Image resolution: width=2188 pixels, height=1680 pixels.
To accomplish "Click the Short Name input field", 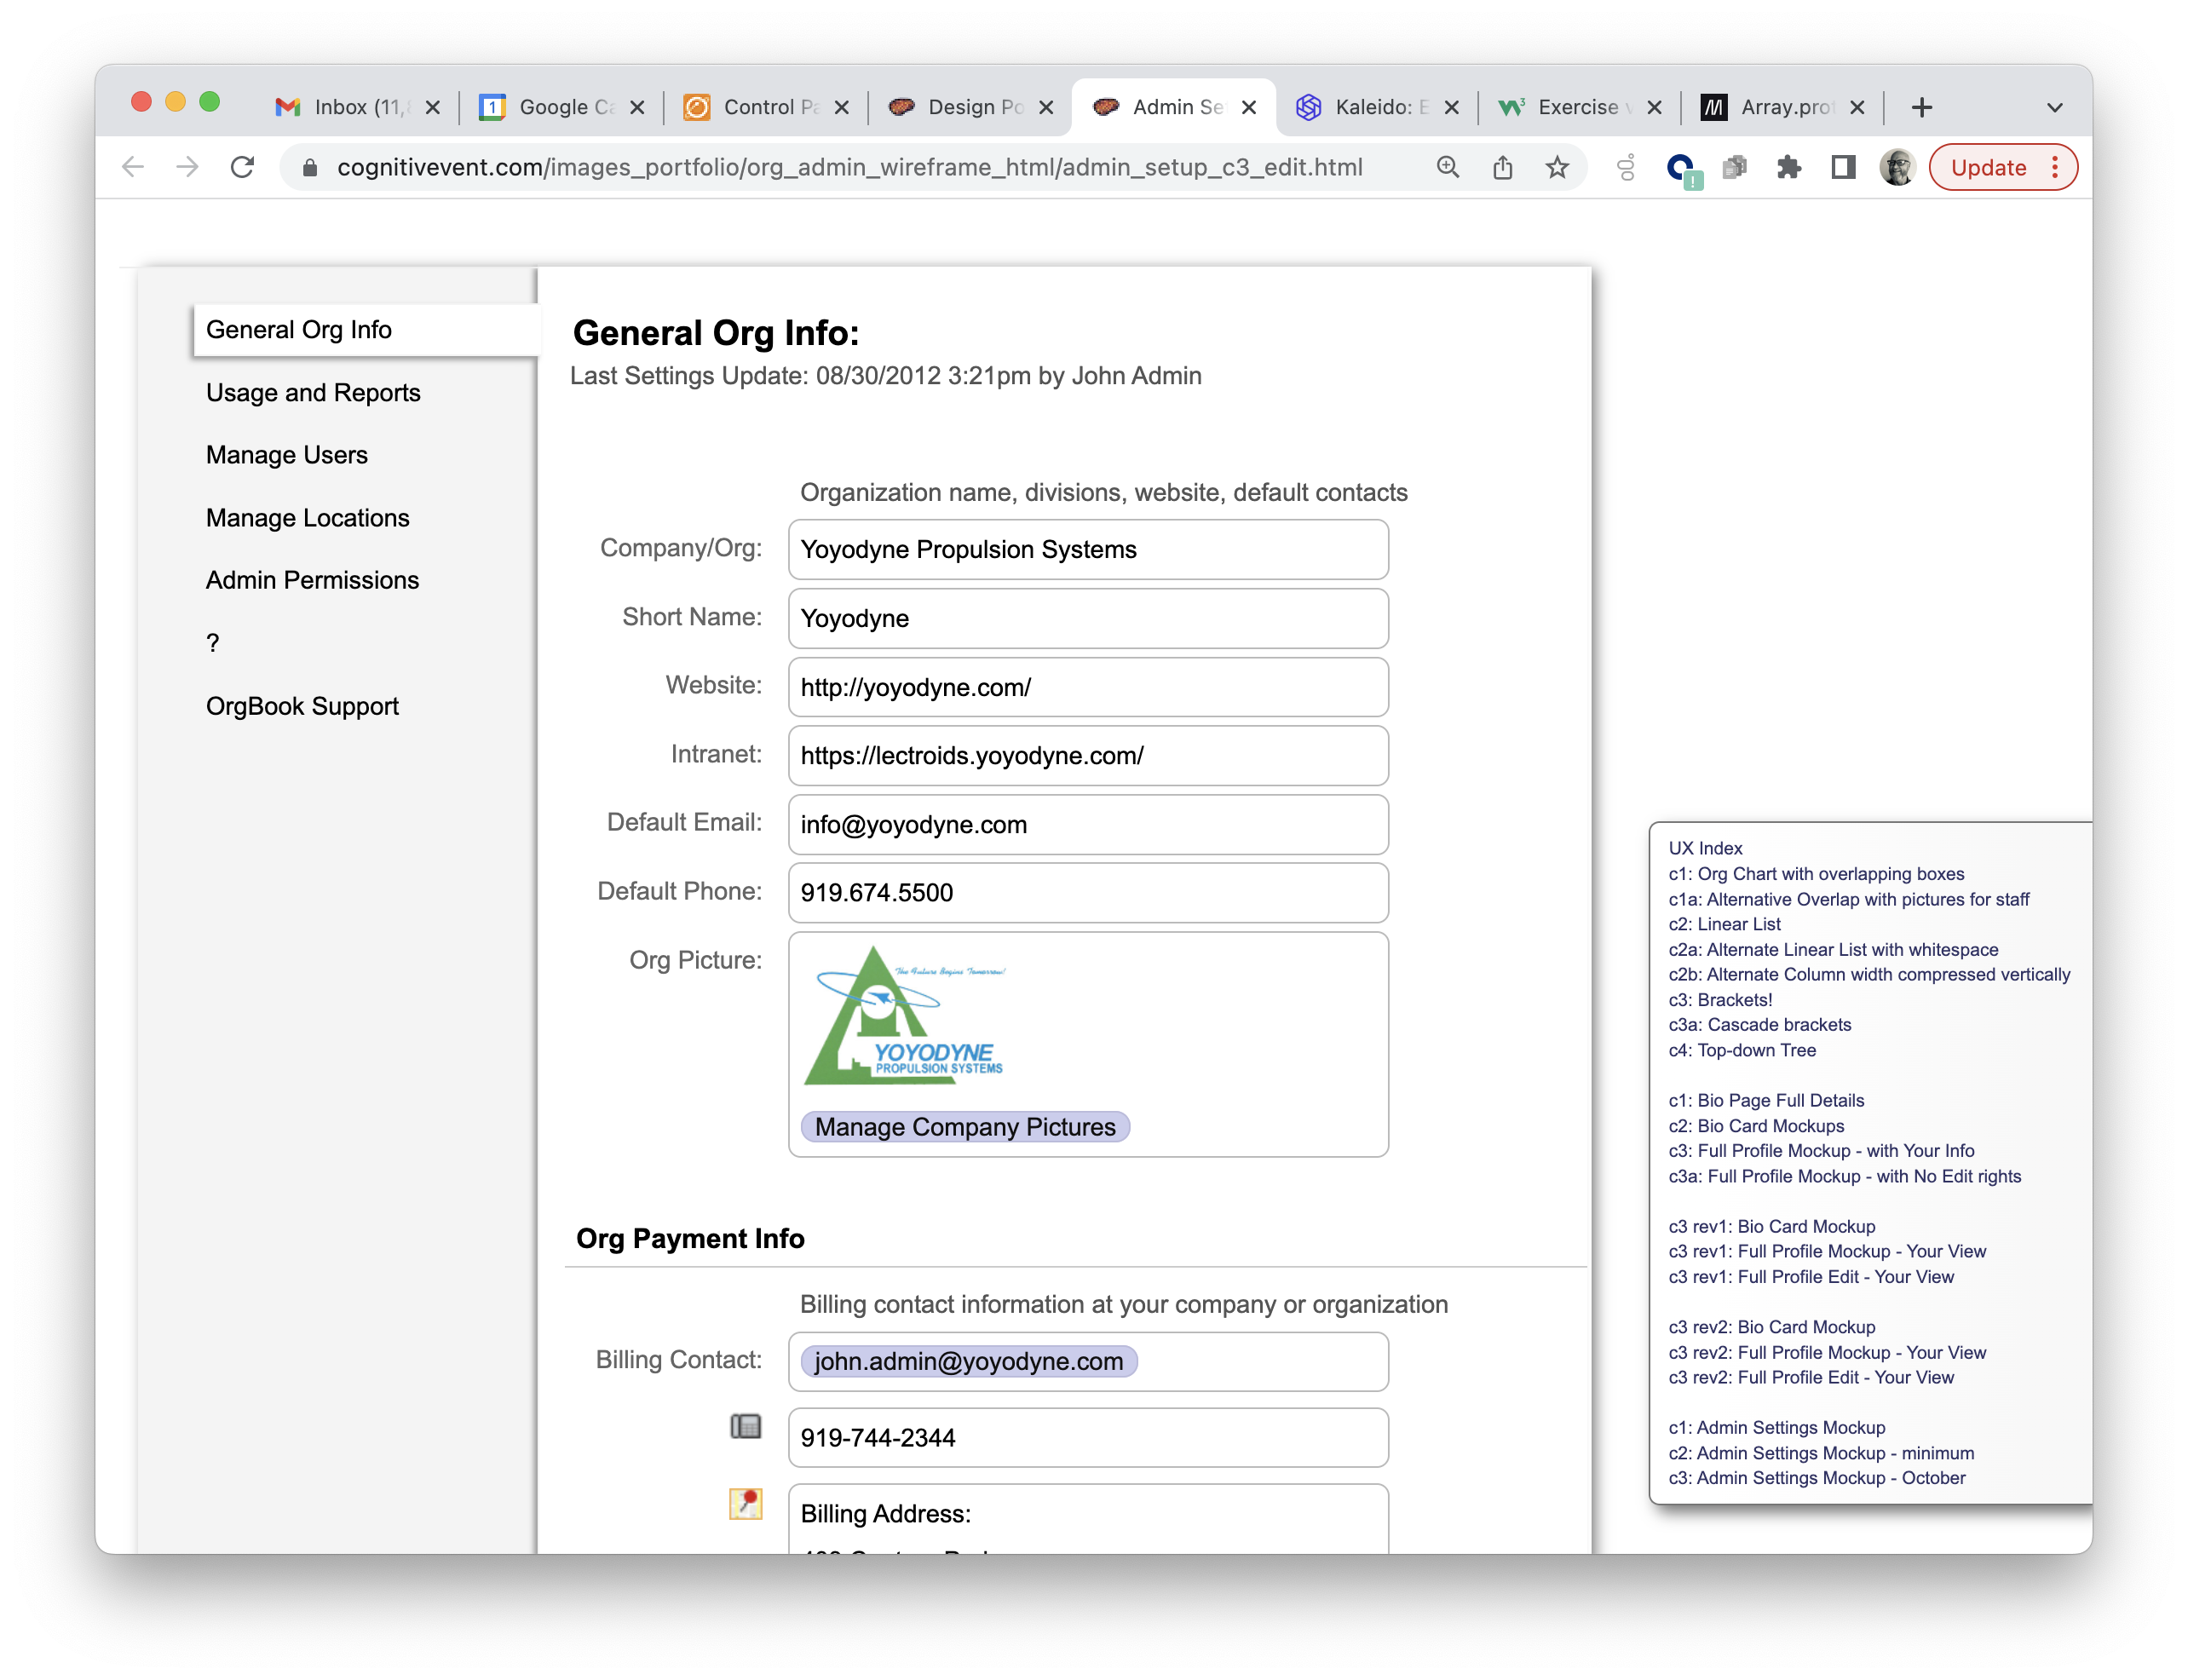I will pos(1088,618).
